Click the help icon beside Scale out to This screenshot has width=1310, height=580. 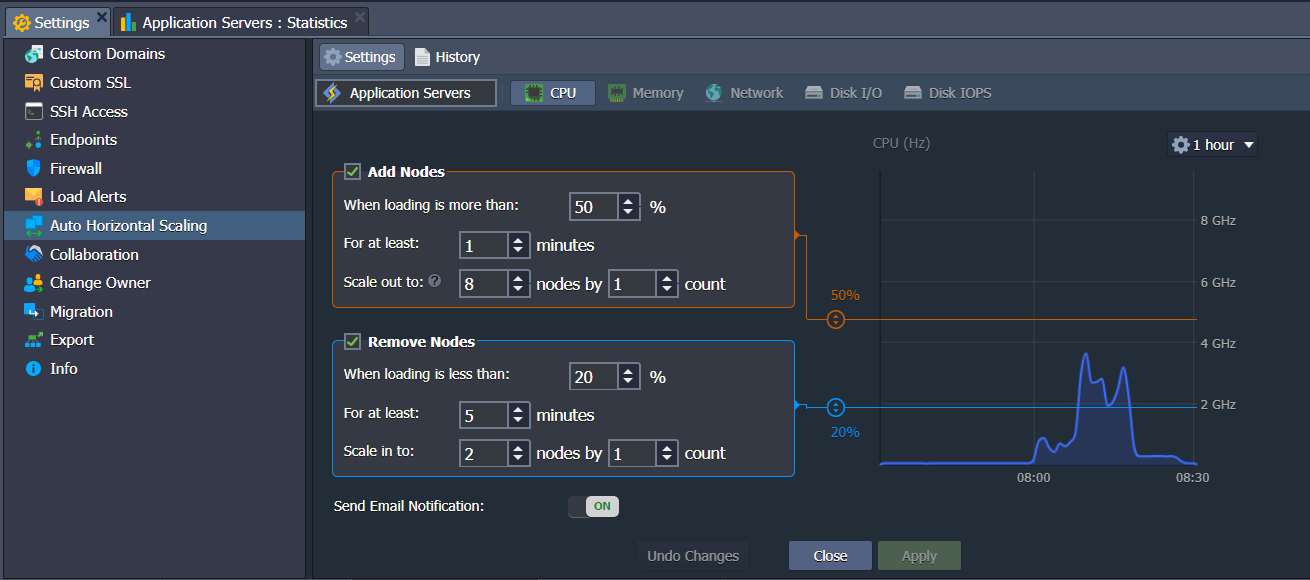435,282
